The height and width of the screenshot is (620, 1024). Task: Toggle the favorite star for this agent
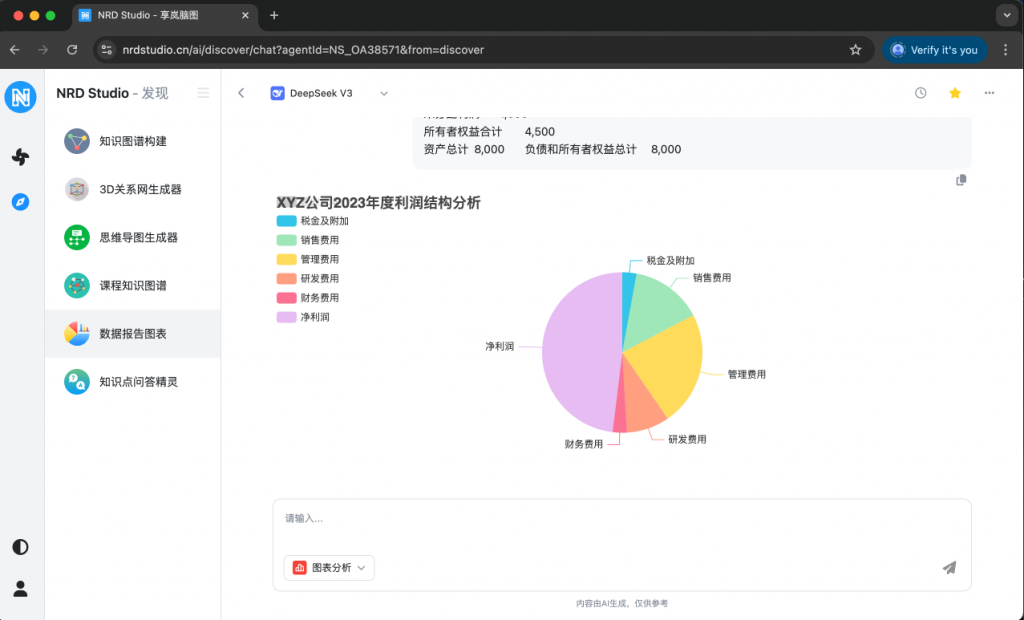[954, 93]
